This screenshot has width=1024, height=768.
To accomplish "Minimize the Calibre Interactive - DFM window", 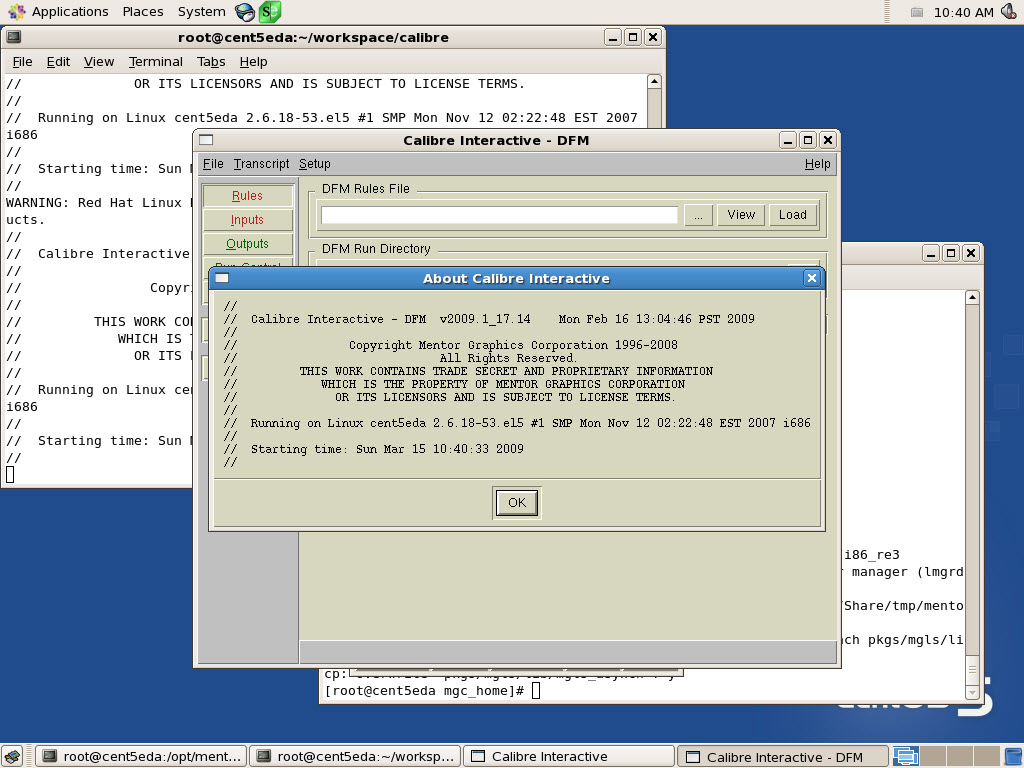I will click(x=788, y=140).
